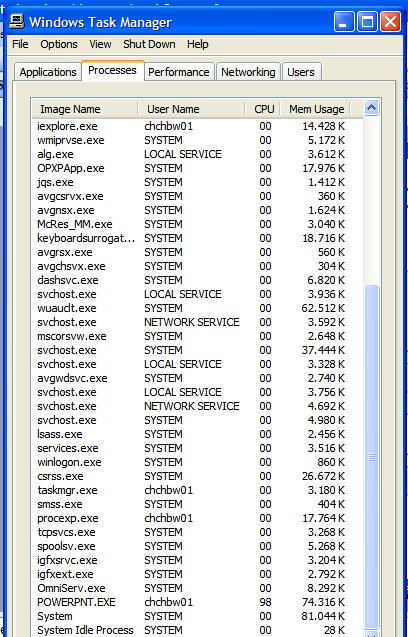Open the Help menu
Image resolution: width=408 pixels, height=637 pixels.
point(197,44)
